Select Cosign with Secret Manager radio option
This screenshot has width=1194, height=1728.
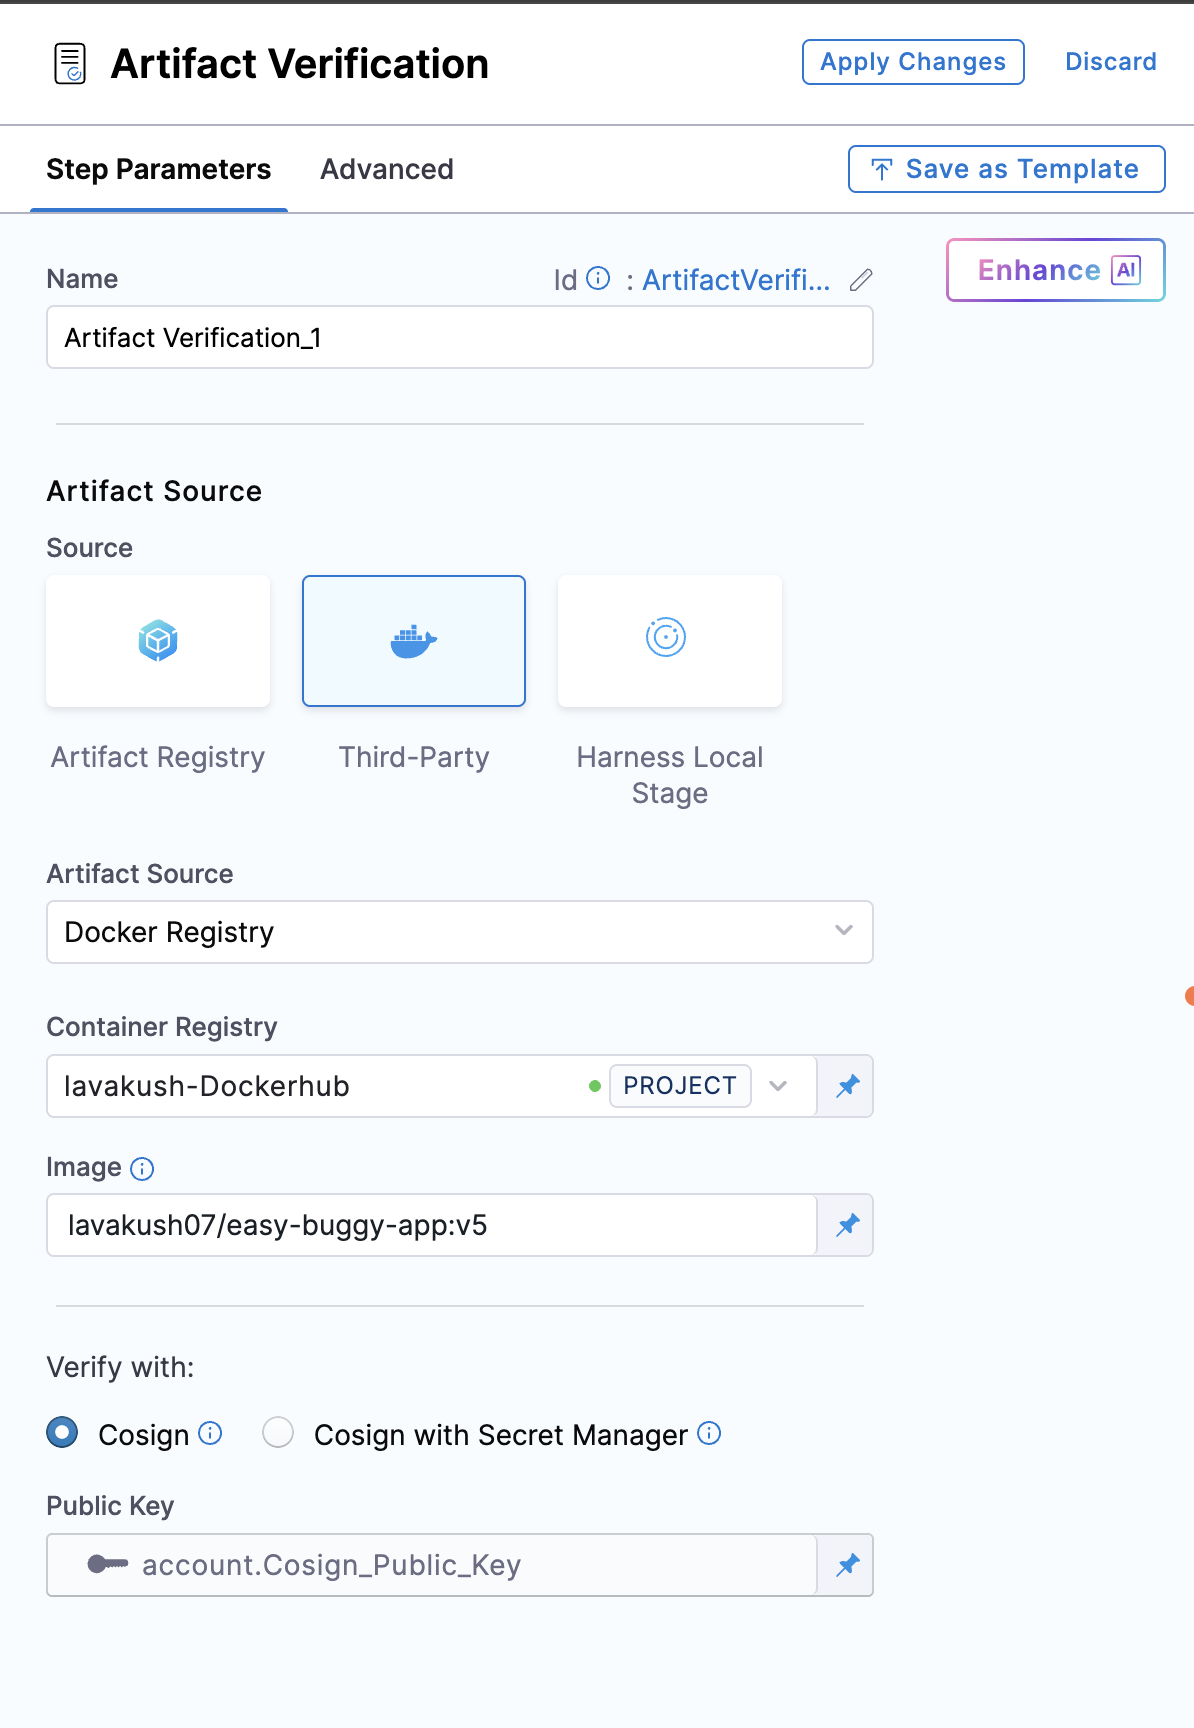point(278,1433)
